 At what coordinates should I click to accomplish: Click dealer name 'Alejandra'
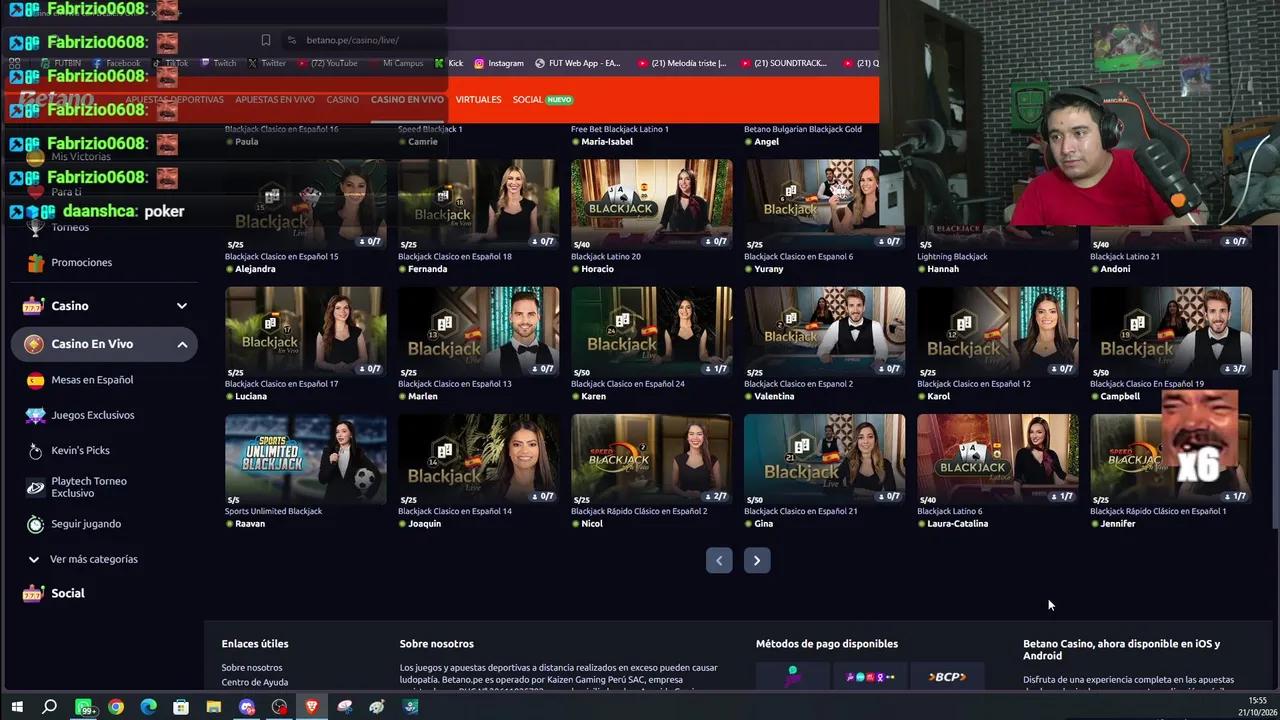coord(255,270)
